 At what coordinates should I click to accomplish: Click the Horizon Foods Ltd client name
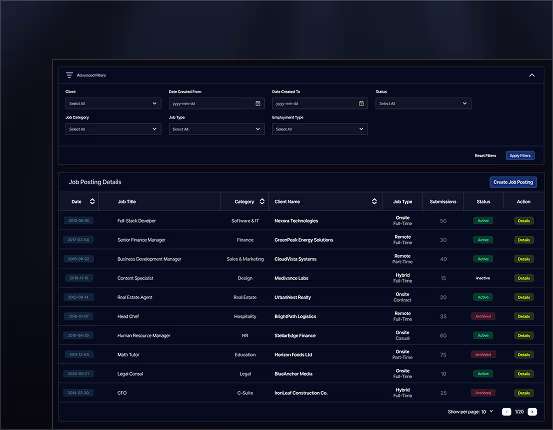point(293,355)
